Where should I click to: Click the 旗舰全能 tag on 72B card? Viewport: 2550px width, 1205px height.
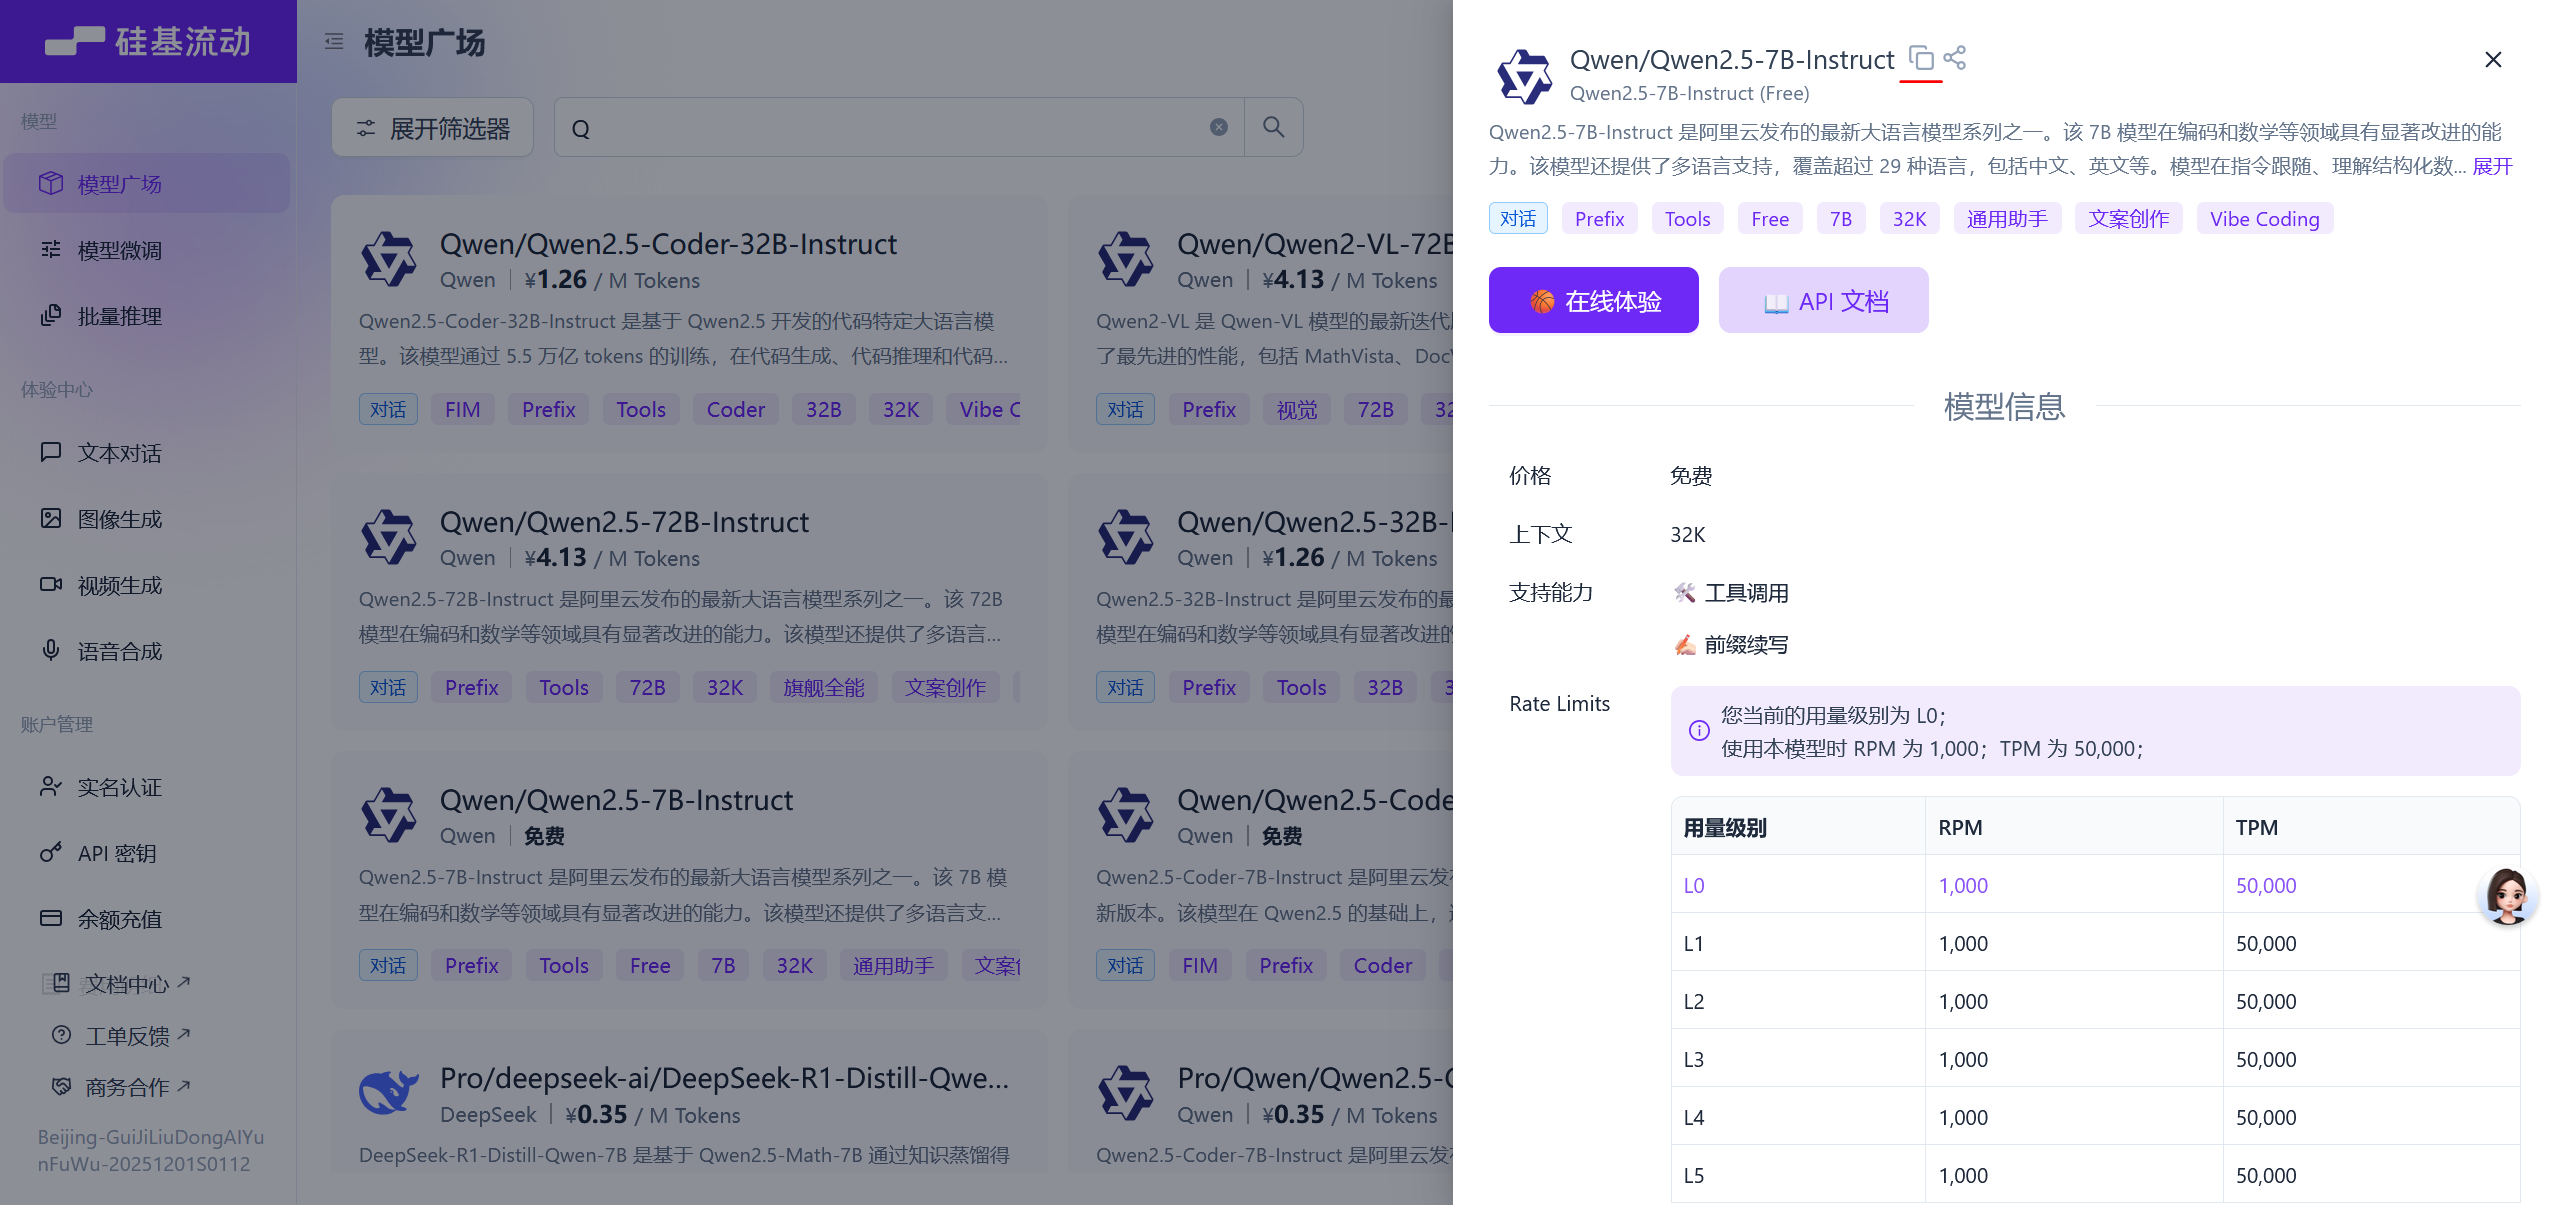click(823, 688)
